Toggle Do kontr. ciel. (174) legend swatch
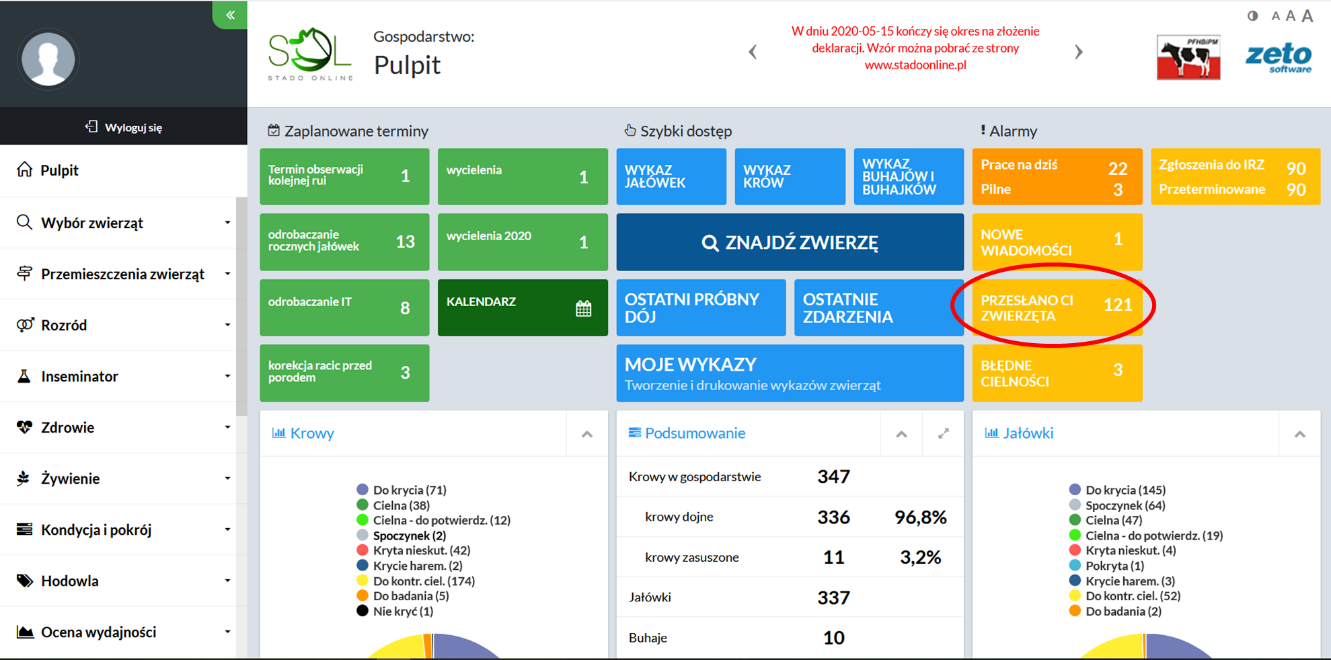 [362, 580]
